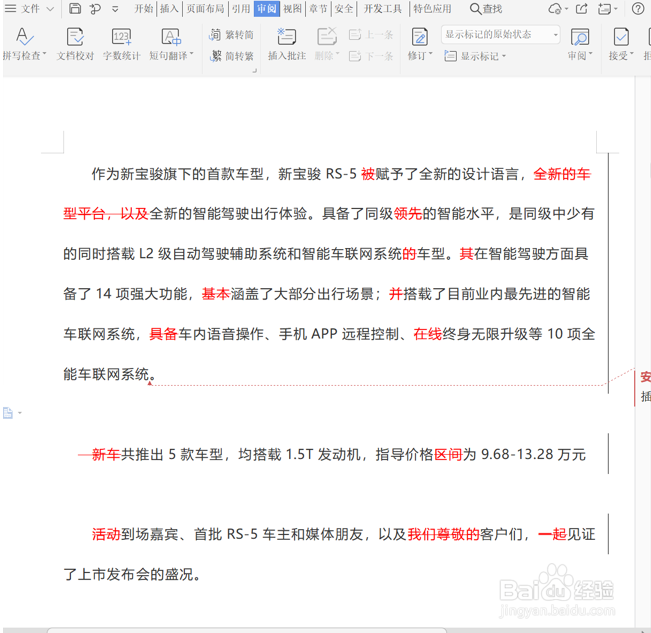This screenshot has width=651, height=633.
Task: Open 字数统计 word count
Action: tap(122, 44)
